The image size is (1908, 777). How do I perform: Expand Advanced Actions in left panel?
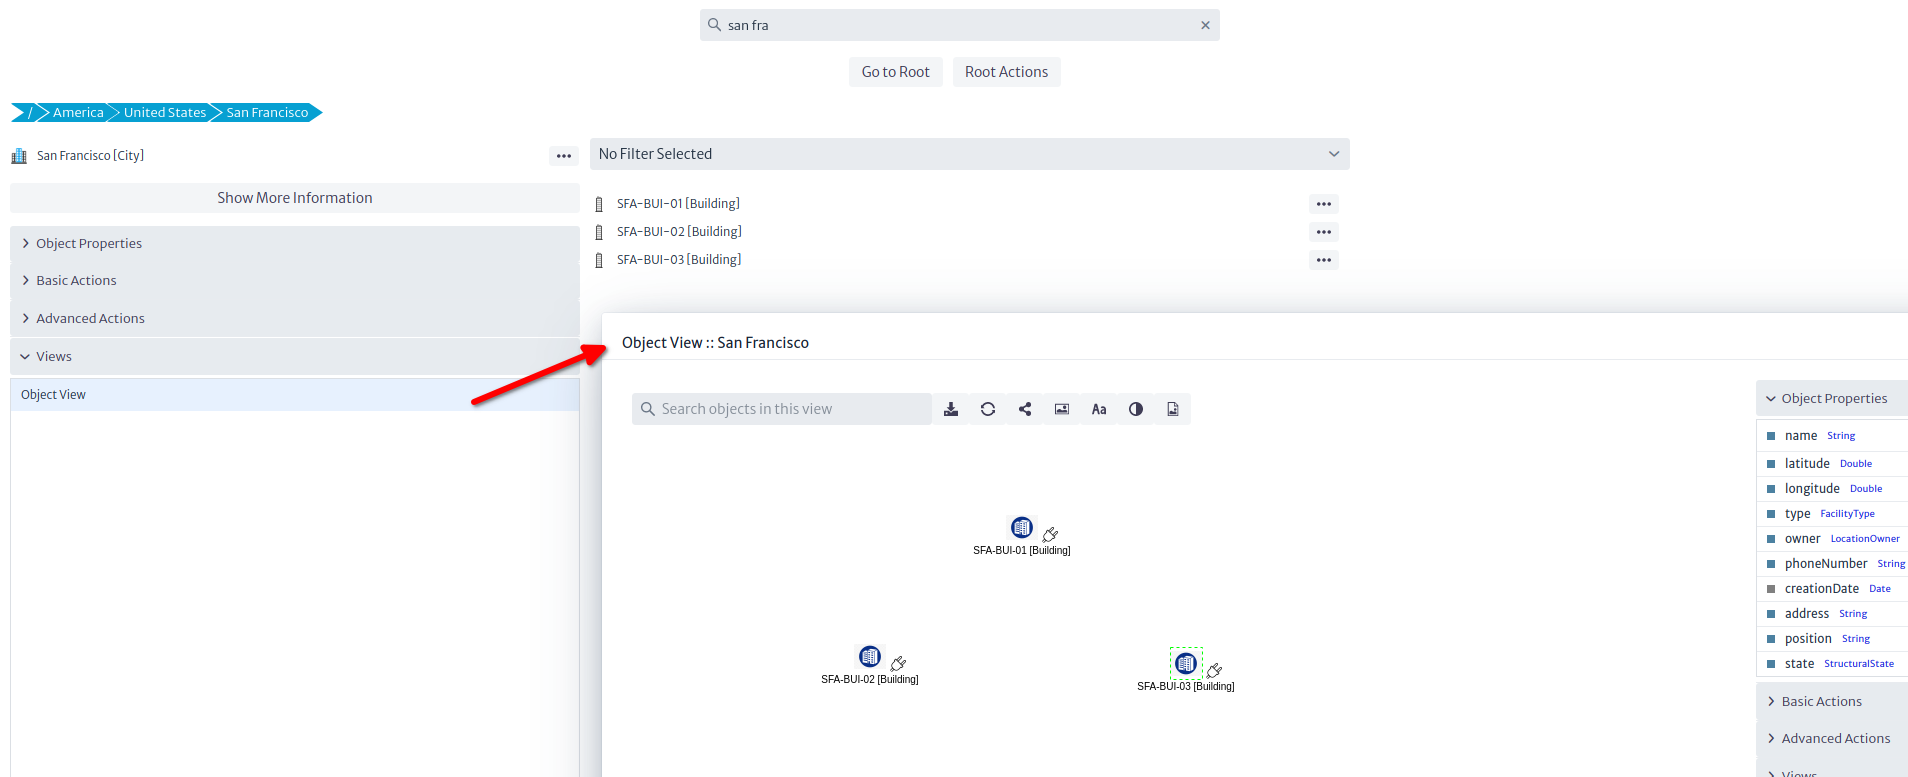click(90, 319)
